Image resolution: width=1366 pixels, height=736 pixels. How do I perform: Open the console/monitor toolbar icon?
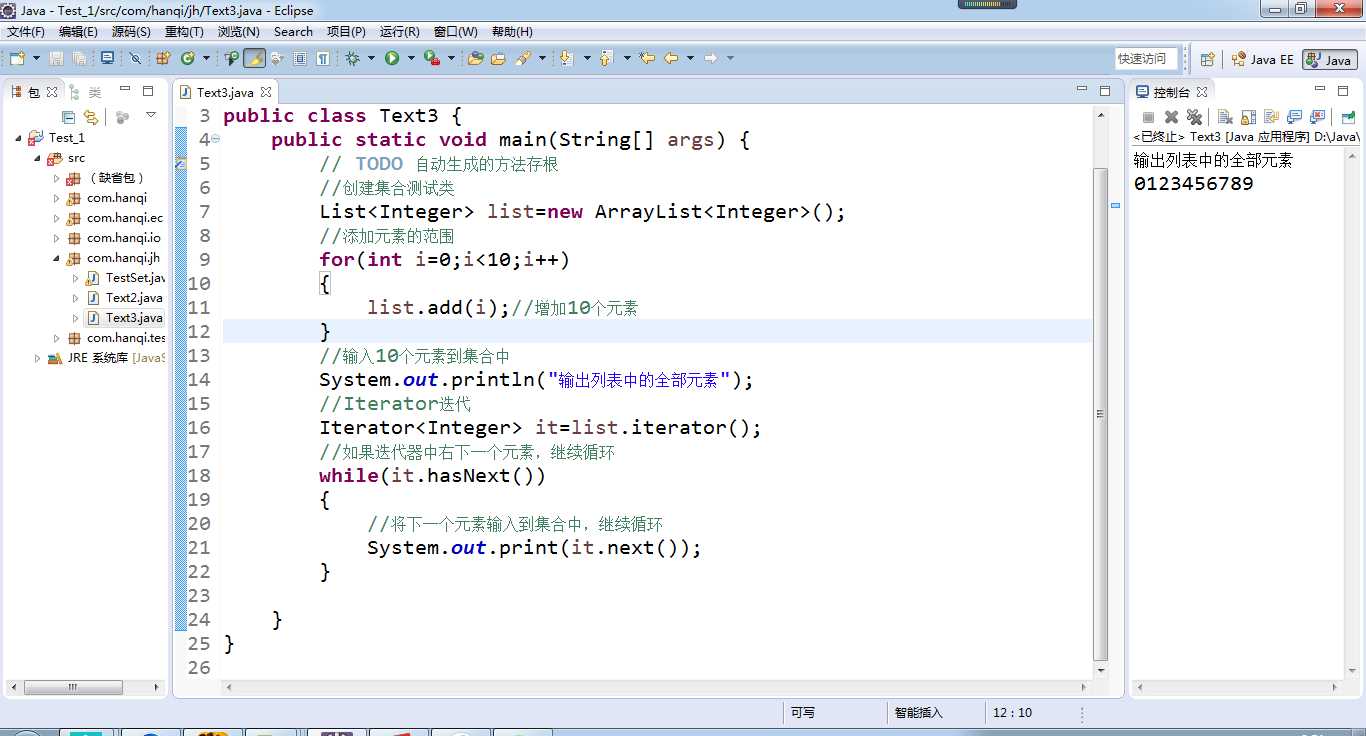coord(107,59)
